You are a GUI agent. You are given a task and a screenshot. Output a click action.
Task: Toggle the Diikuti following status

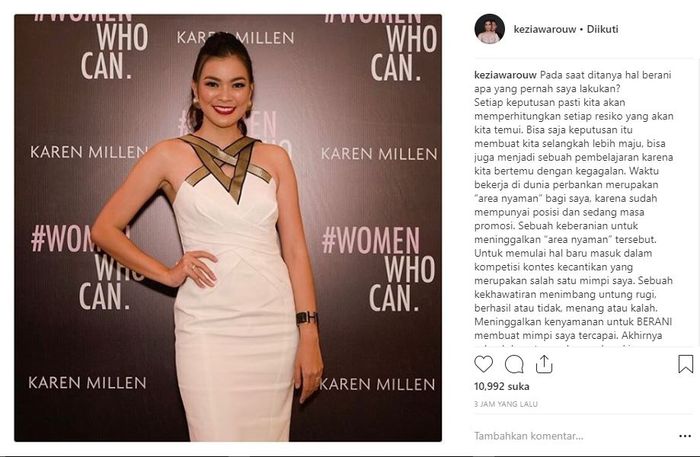pyautogui.click(x=602, y=29)
